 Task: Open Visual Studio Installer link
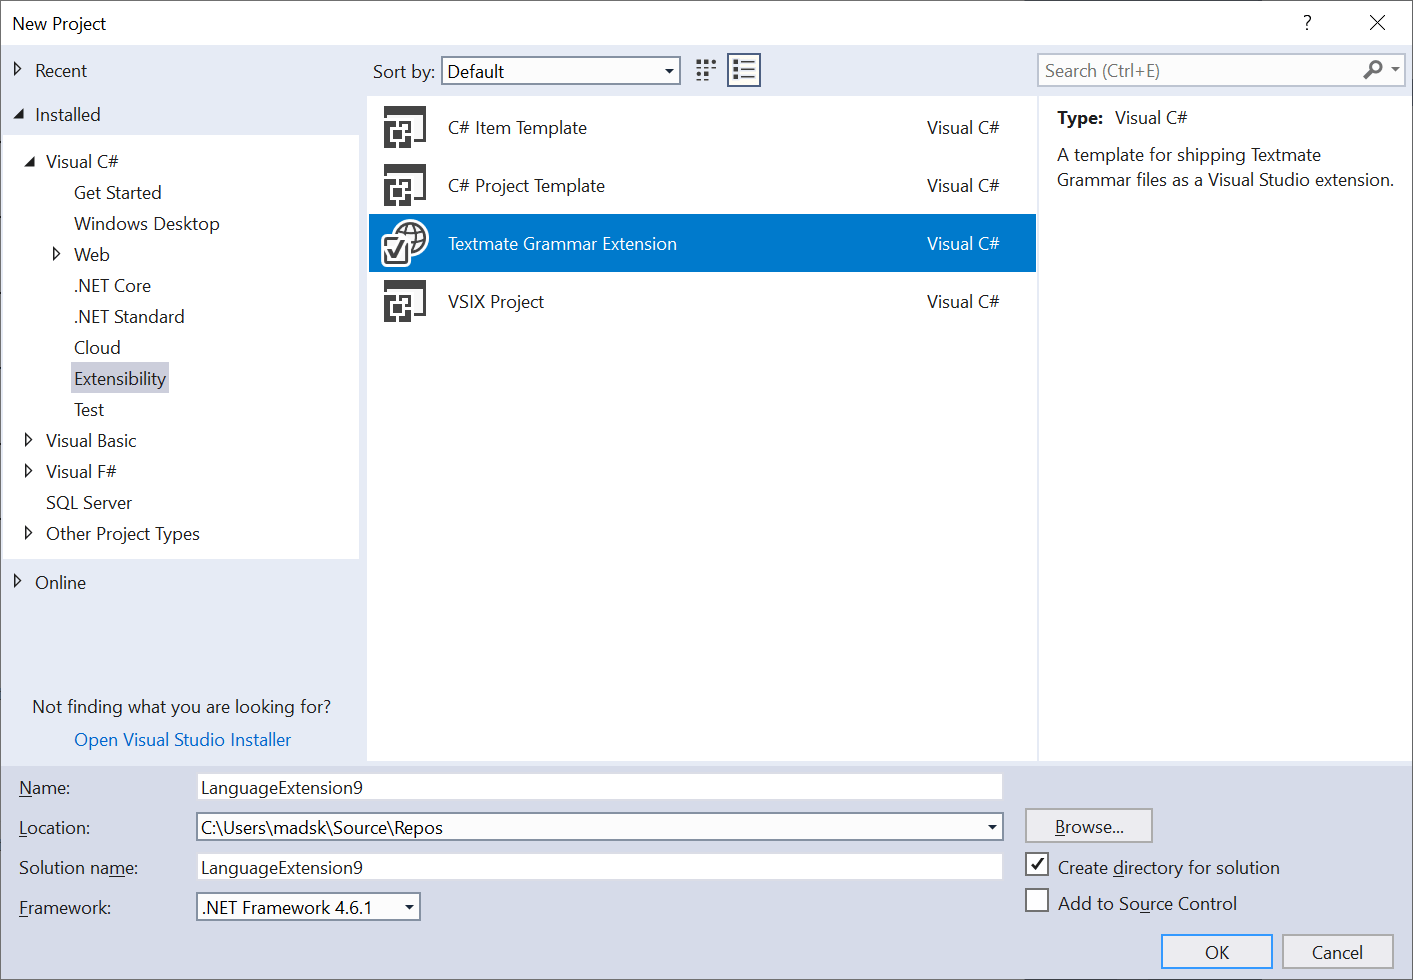click(183, 739)
